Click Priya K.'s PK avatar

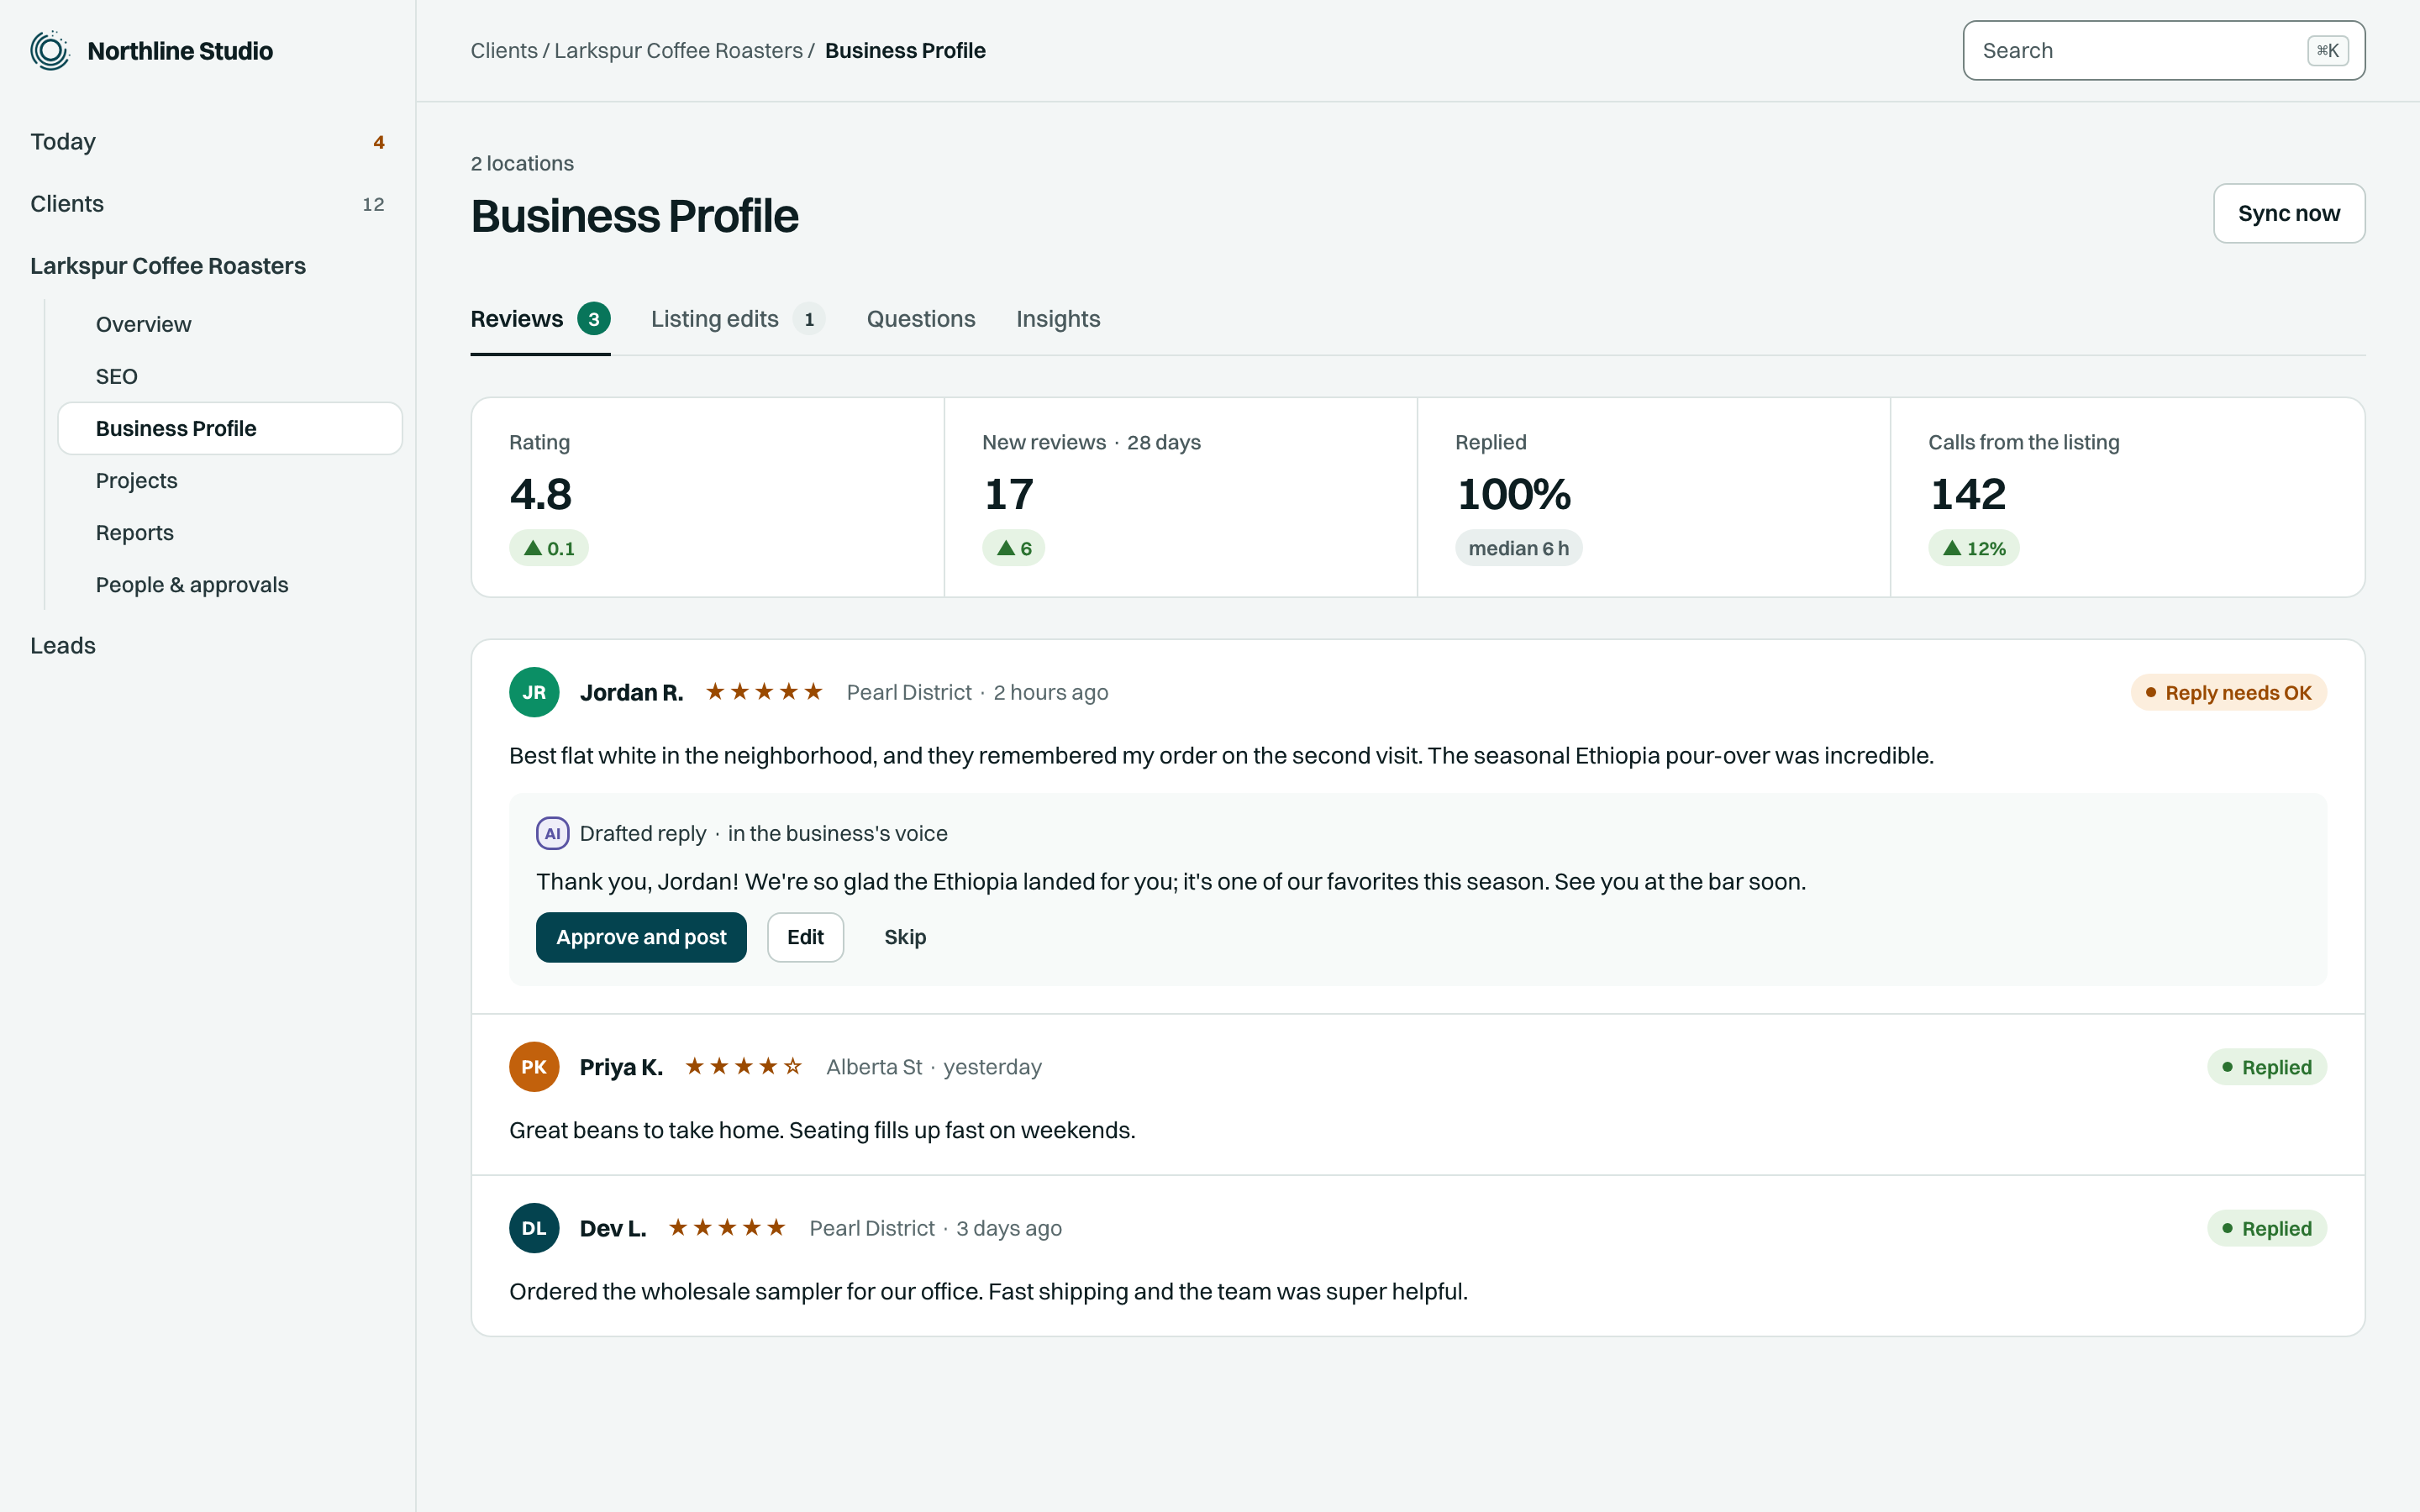(534, 1067)
